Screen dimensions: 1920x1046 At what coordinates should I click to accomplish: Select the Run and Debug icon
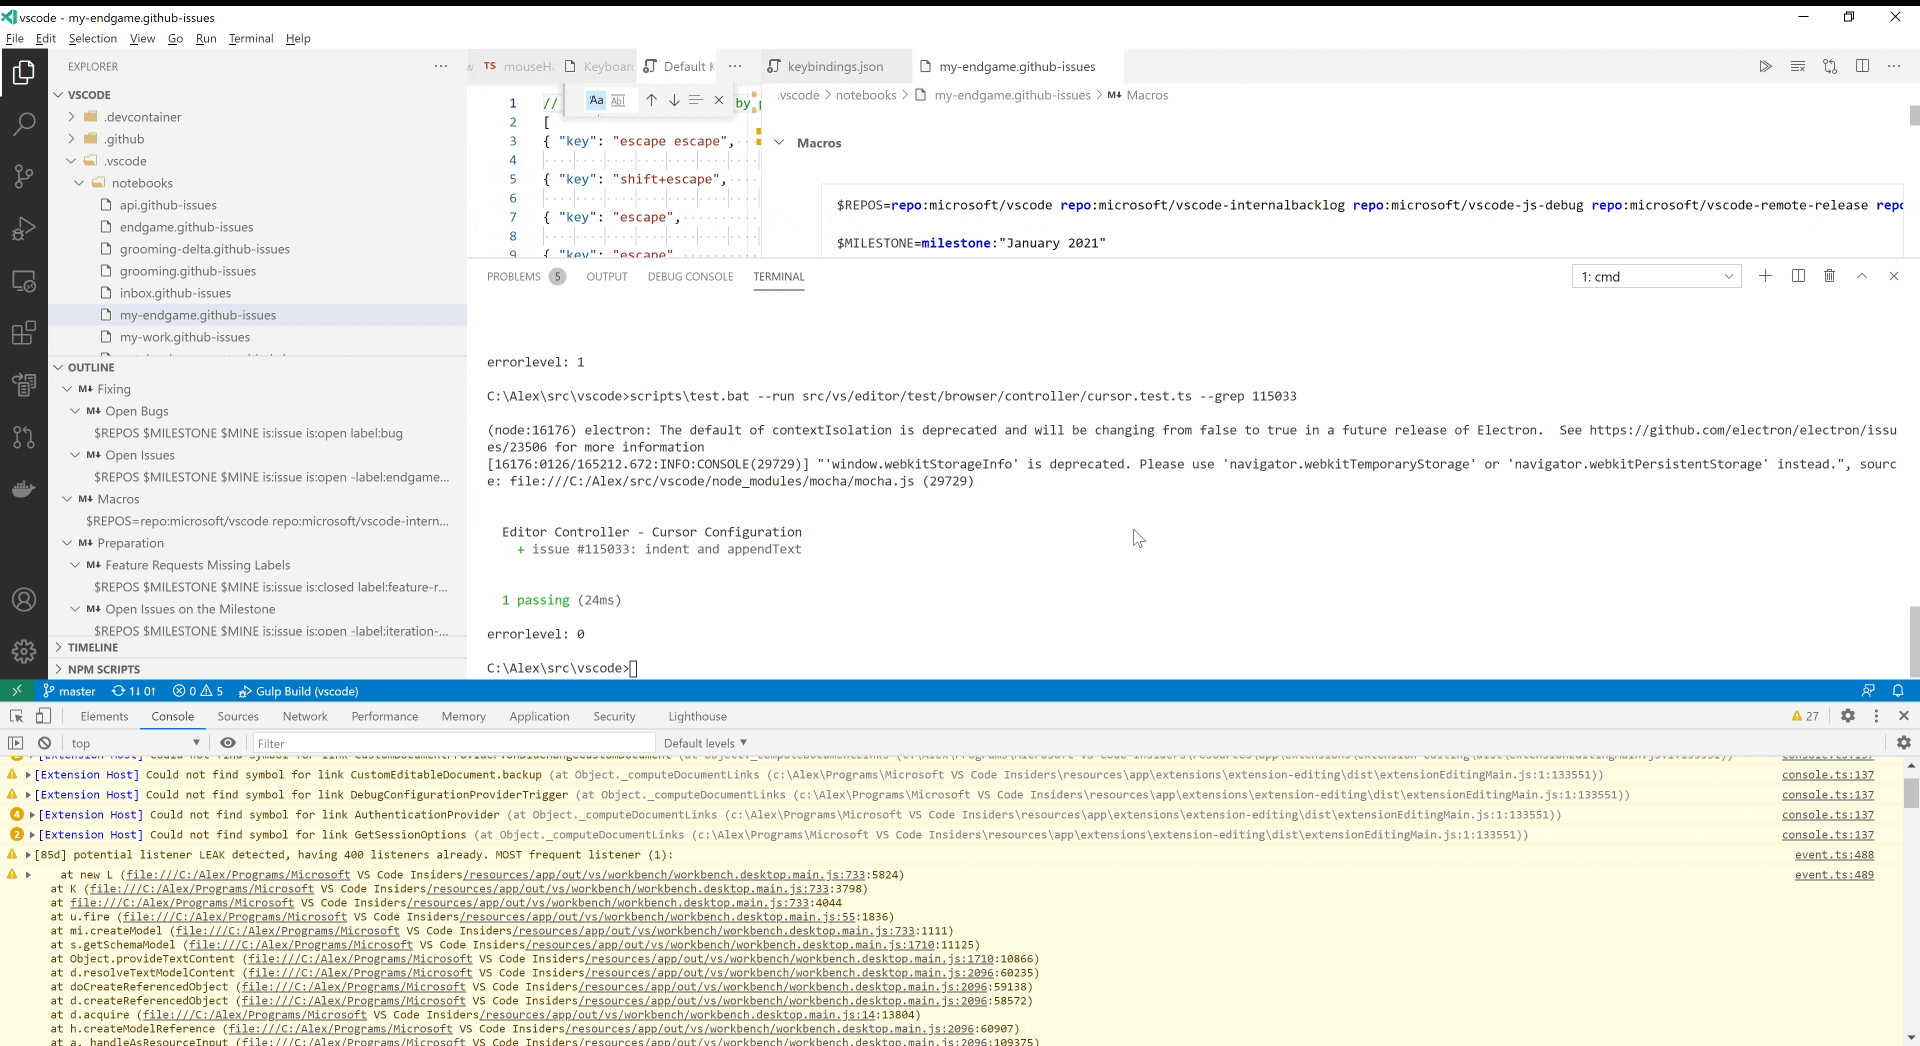(24, 228)
